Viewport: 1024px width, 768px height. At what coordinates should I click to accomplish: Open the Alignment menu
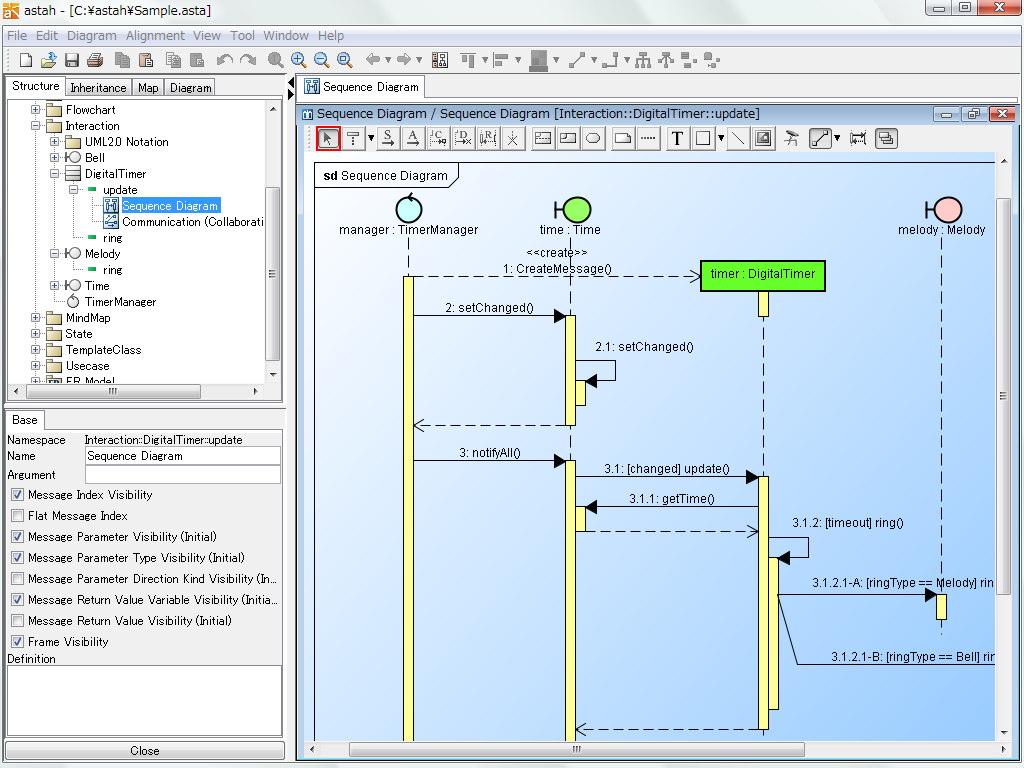coord(155,35)
